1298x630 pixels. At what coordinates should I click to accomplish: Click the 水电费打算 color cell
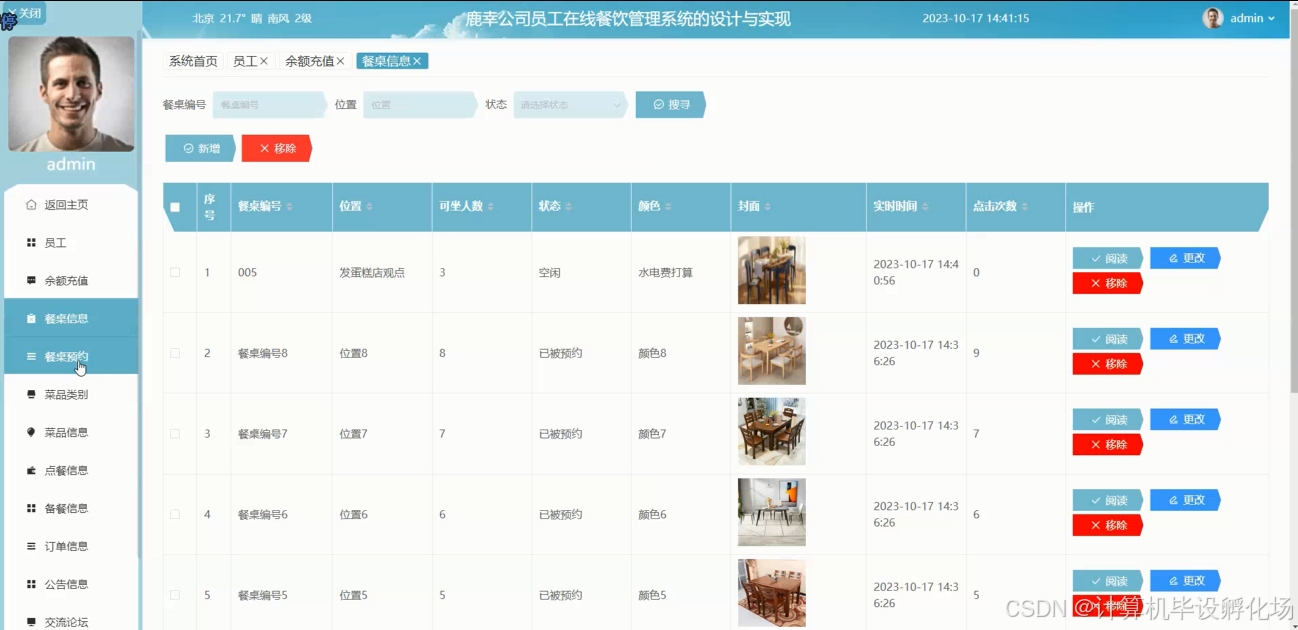click(666, 272)
